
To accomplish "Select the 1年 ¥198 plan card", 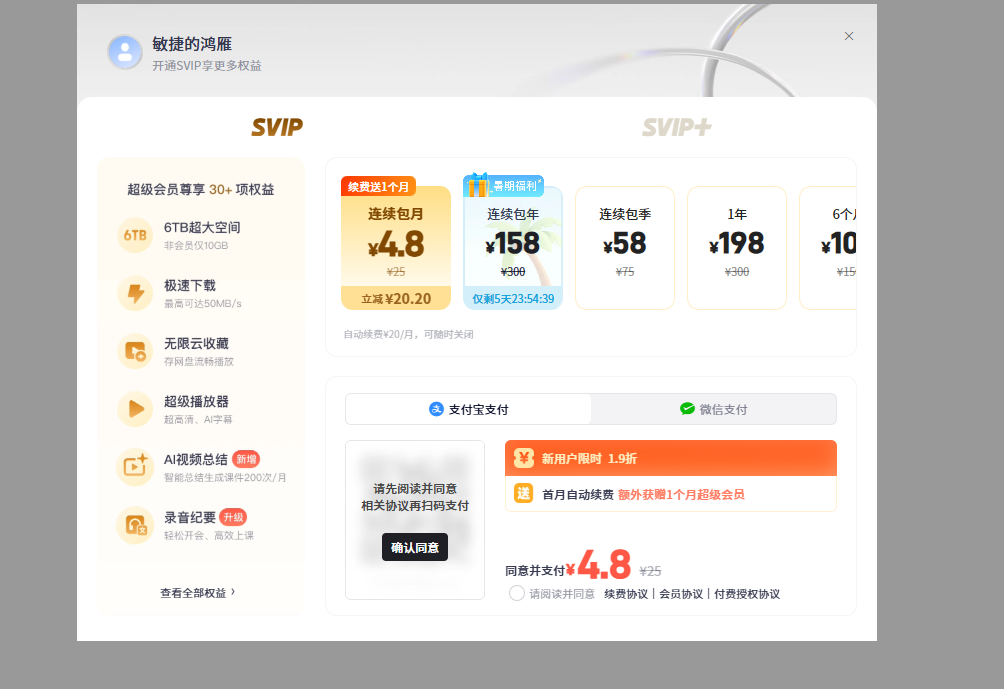I will (737, 248).
